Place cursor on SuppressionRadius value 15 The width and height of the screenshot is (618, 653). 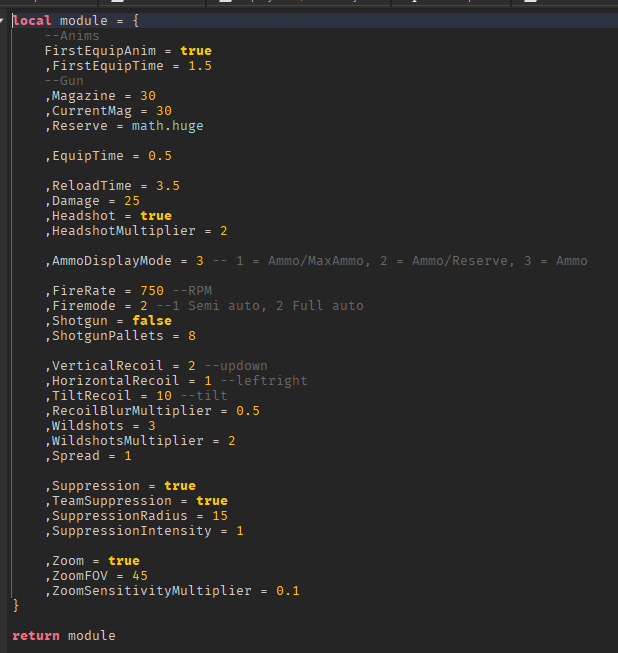220,516
